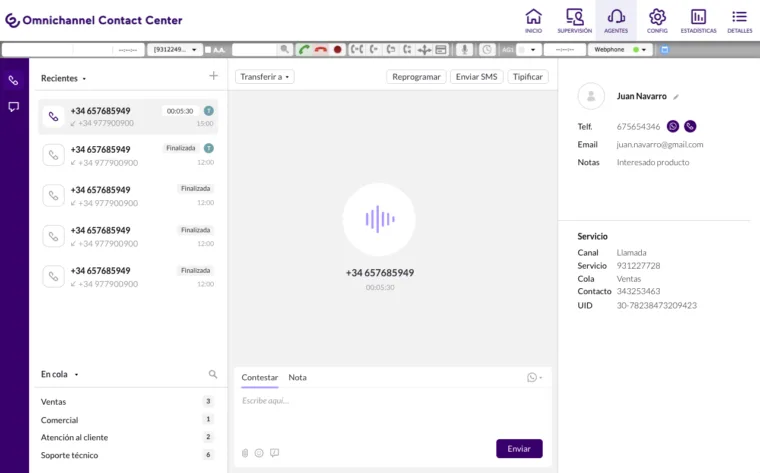Click toolbar search magnifier icon
This screenshot has width=760, height=473.
click(285, 49)
